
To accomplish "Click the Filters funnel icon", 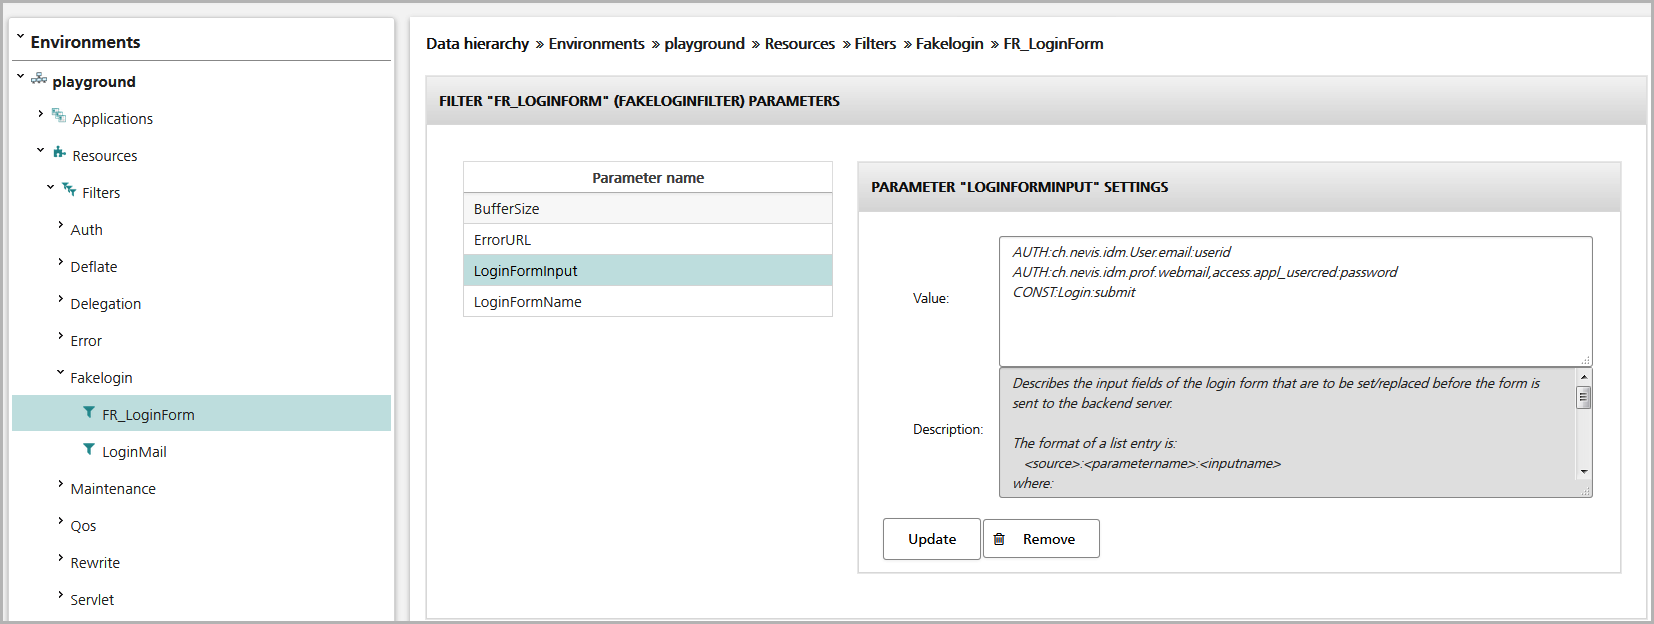I will click(x=69, y=189).
